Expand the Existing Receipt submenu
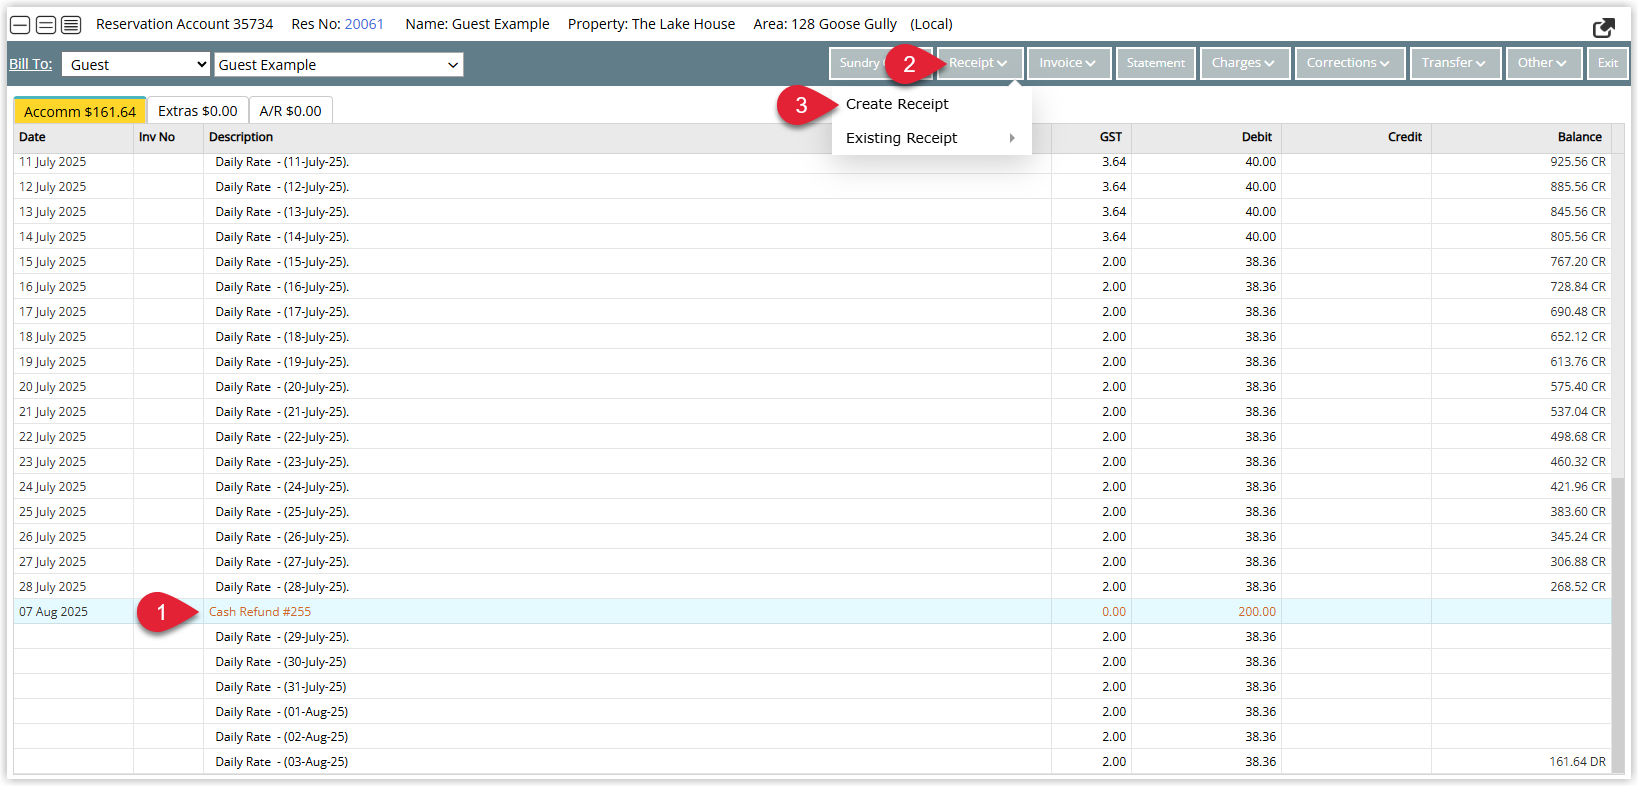Screen dimensions: 1639x787 coord(931,138)
